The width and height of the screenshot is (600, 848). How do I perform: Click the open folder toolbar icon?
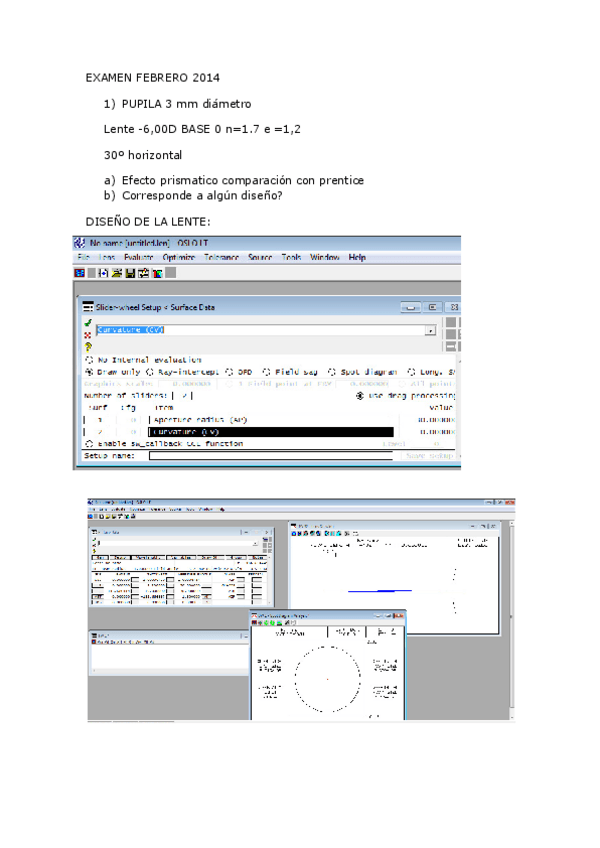tap(117, 273)
